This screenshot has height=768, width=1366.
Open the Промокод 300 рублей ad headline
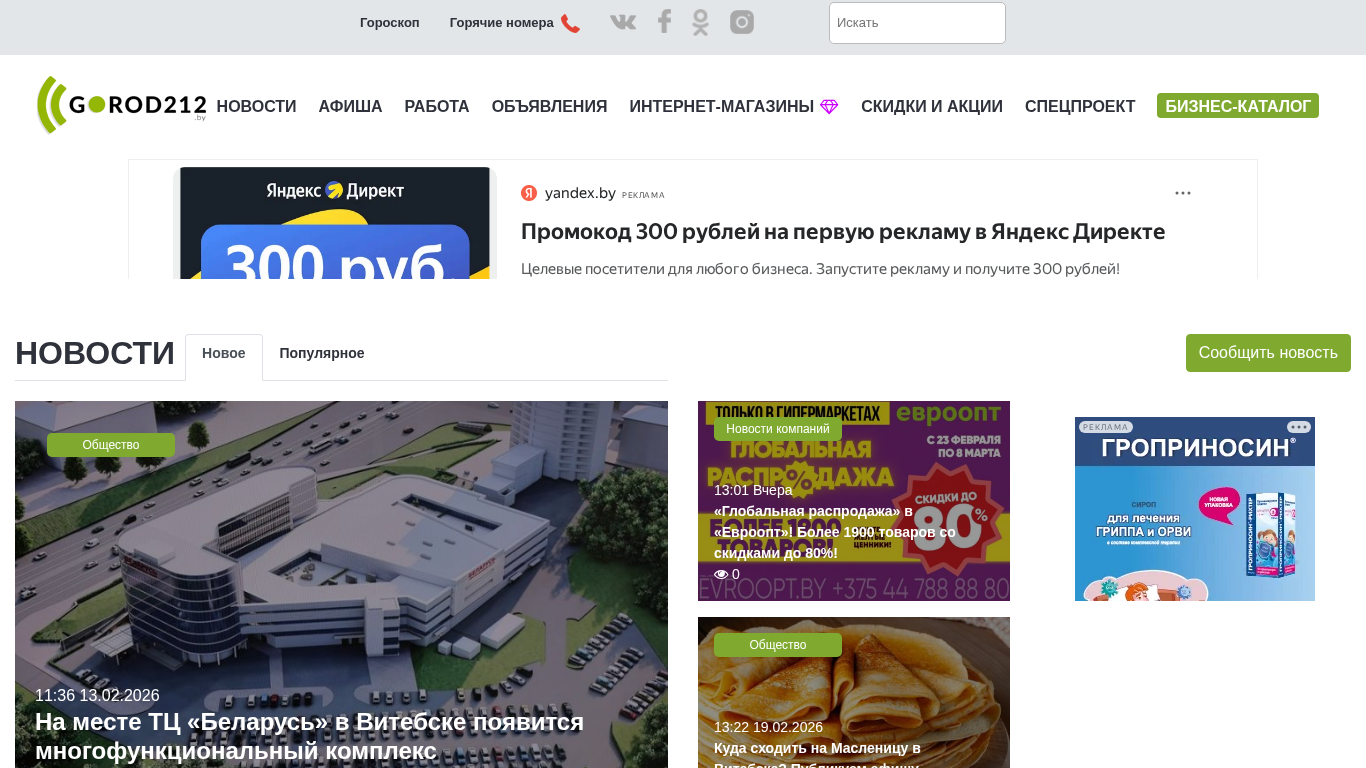[843, 232]
